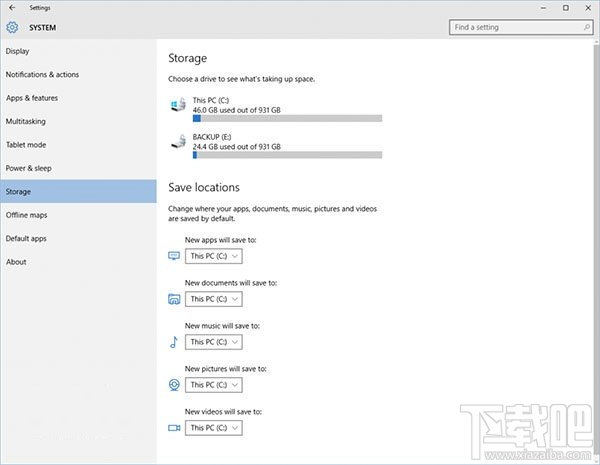This screenshot has height=465, width=600.
Task: Click the vertical scrollbar on right edge
Action: pos(597,249)
